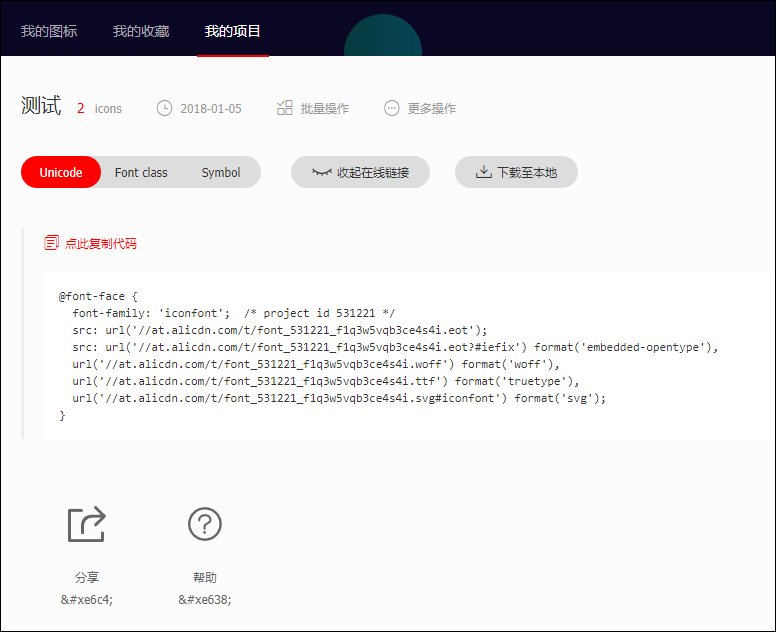Select the 我的项目 tab
The height and width of the screenshot is (632, 776).
233,31
